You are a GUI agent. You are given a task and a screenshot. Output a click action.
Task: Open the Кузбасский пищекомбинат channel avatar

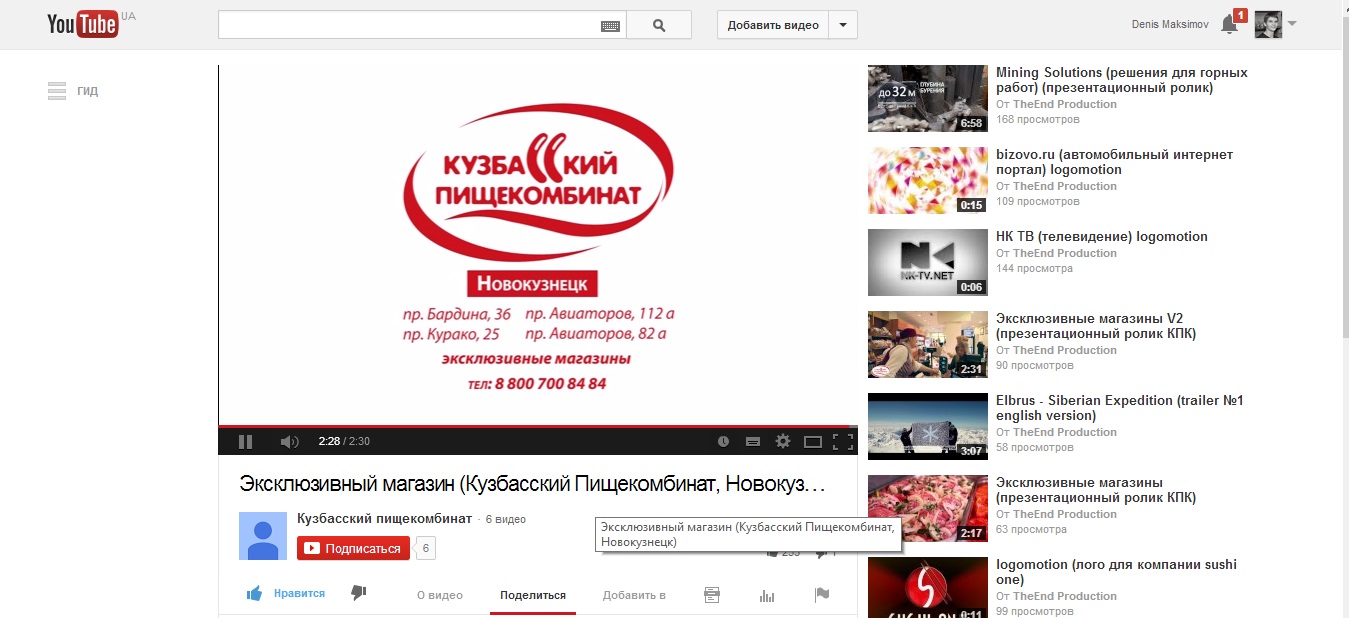click(263, 535)
